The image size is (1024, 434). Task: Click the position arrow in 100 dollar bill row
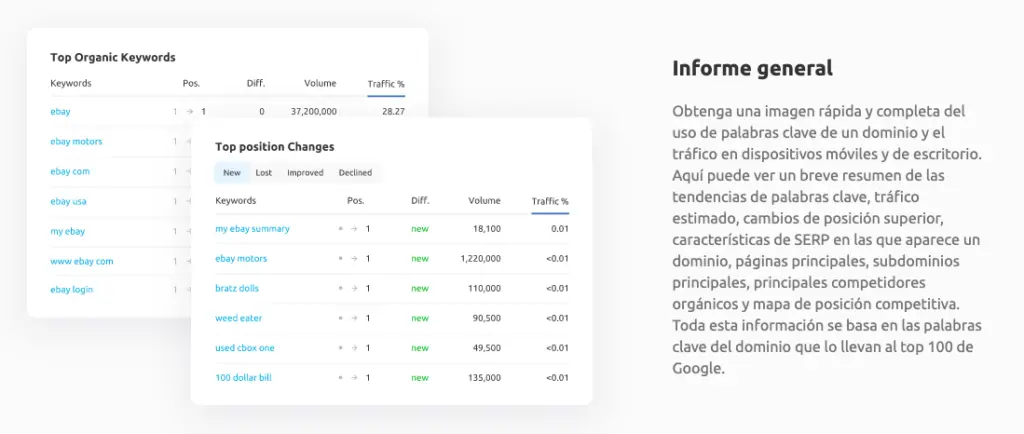pyautogui.click(x=354, y=378)
